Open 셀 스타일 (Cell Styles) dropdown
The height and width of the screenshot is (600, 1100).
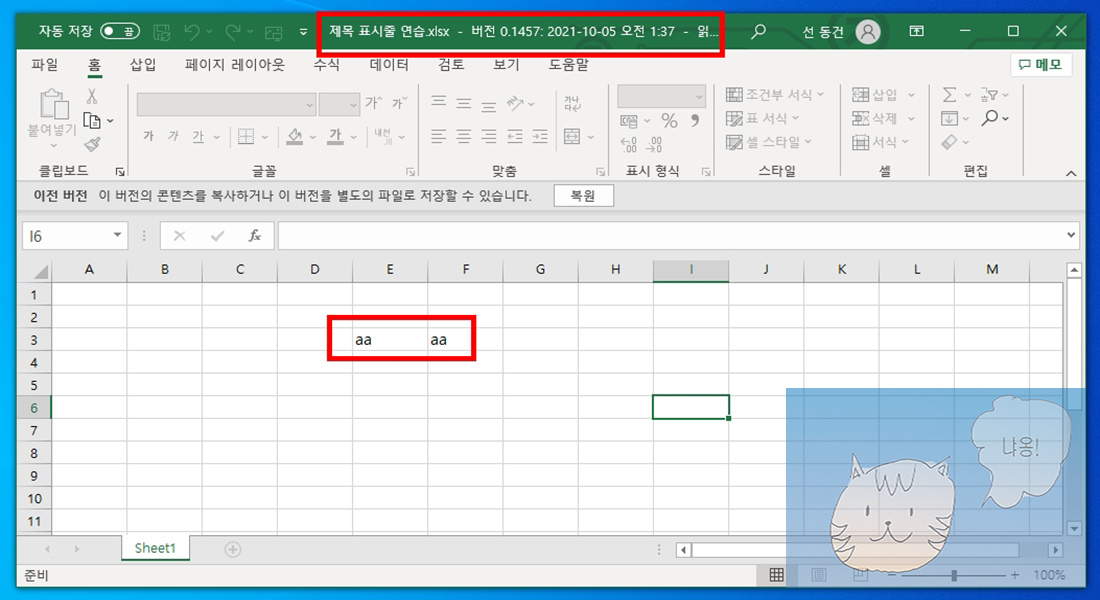coord(769,142)
